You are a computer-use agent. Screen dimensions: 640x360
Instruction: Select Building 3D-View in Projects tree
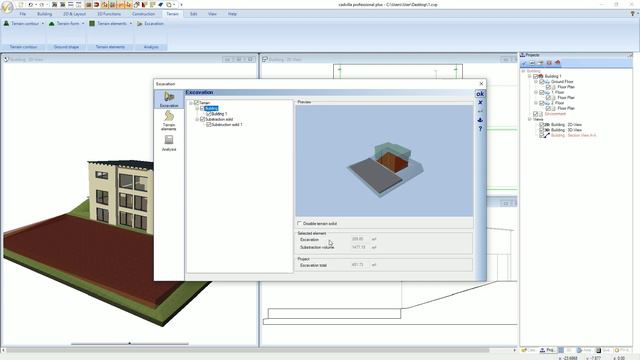coord(567,130)
